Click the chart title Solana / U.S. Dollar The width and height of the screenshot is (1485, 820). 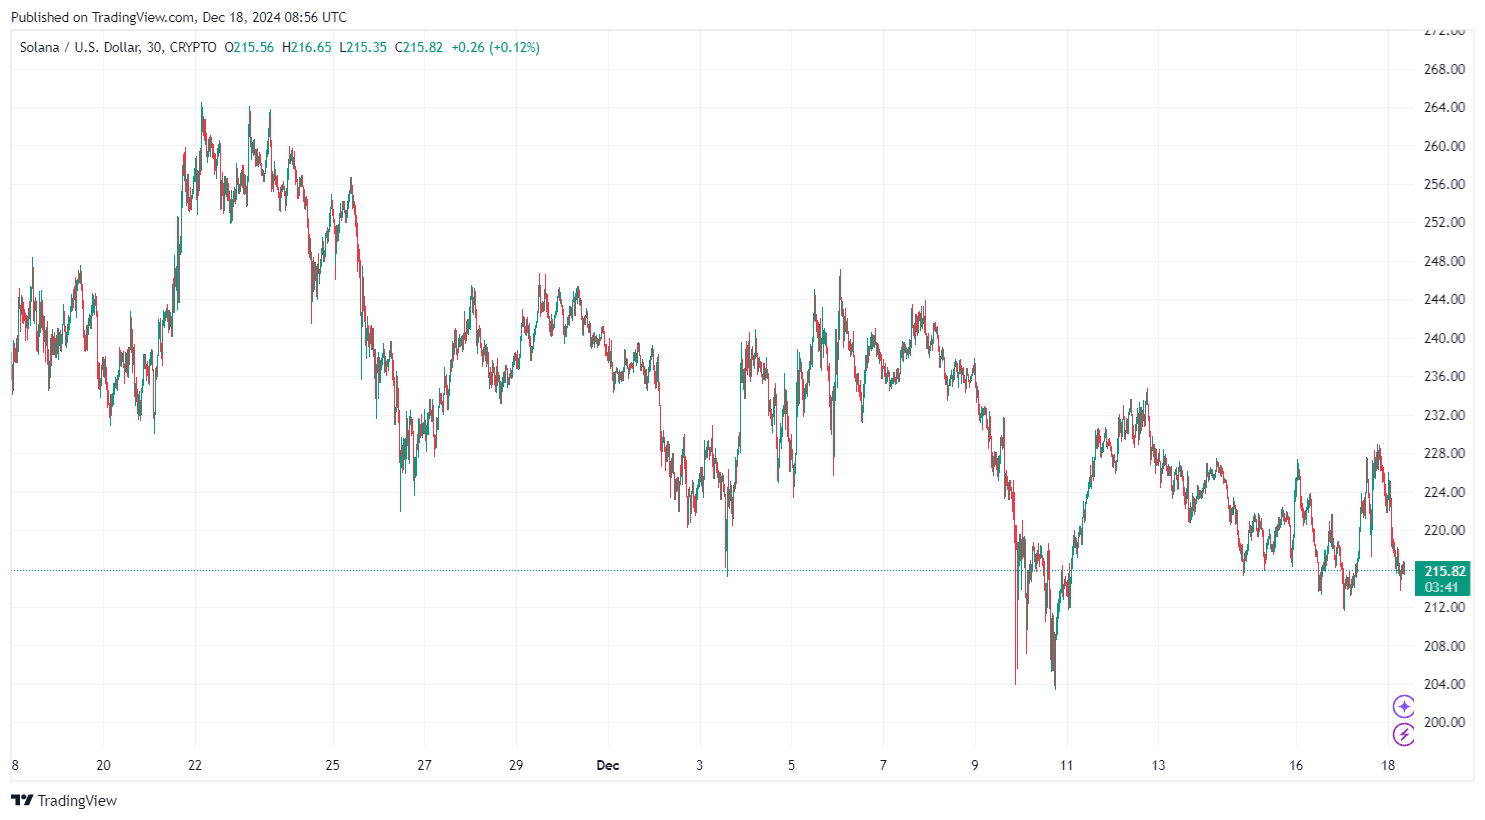coord(80,47)
